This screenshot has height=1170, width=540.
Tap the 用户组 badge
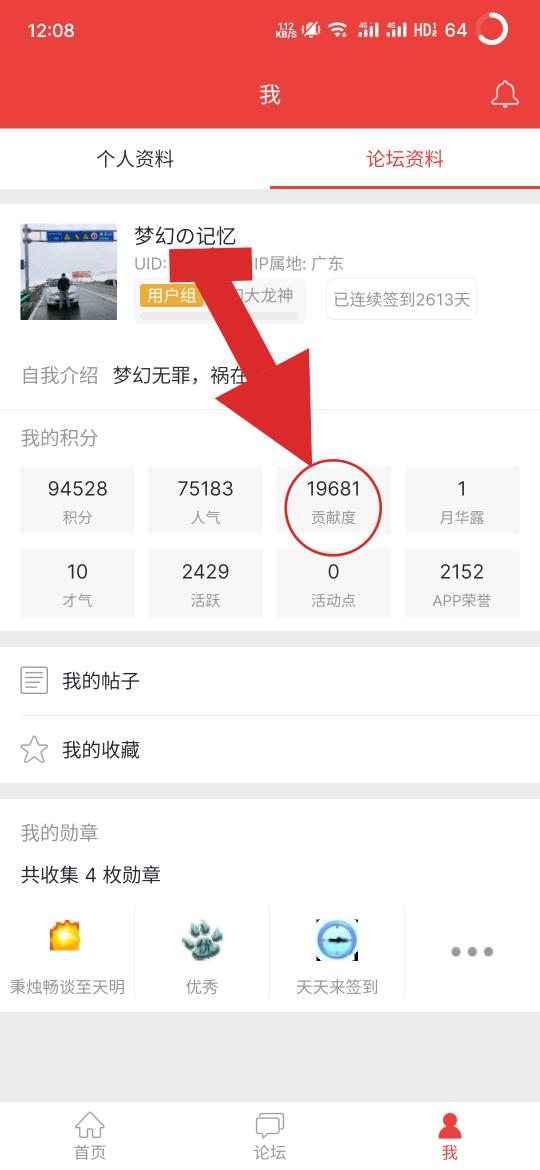click(171, 295)
